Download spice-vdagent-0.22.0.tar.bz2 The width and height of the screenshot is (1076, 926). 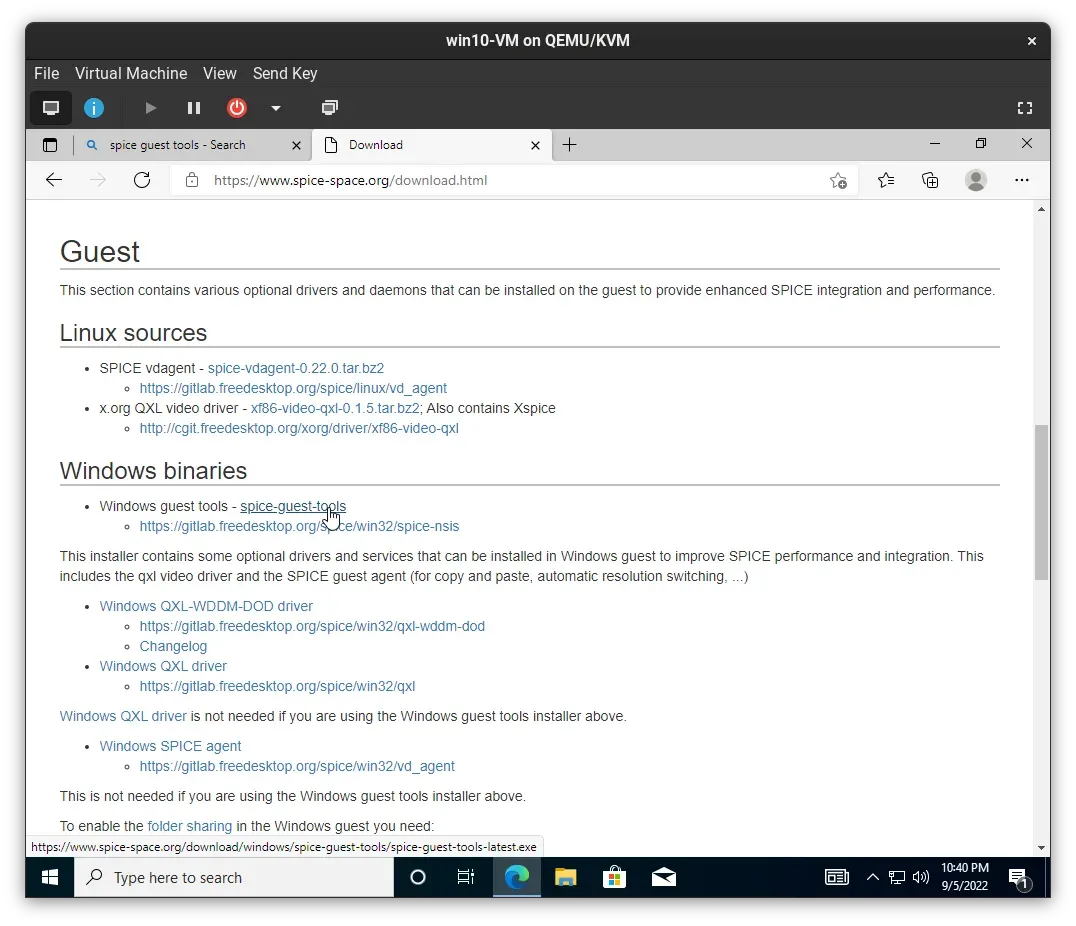point(296,369)
